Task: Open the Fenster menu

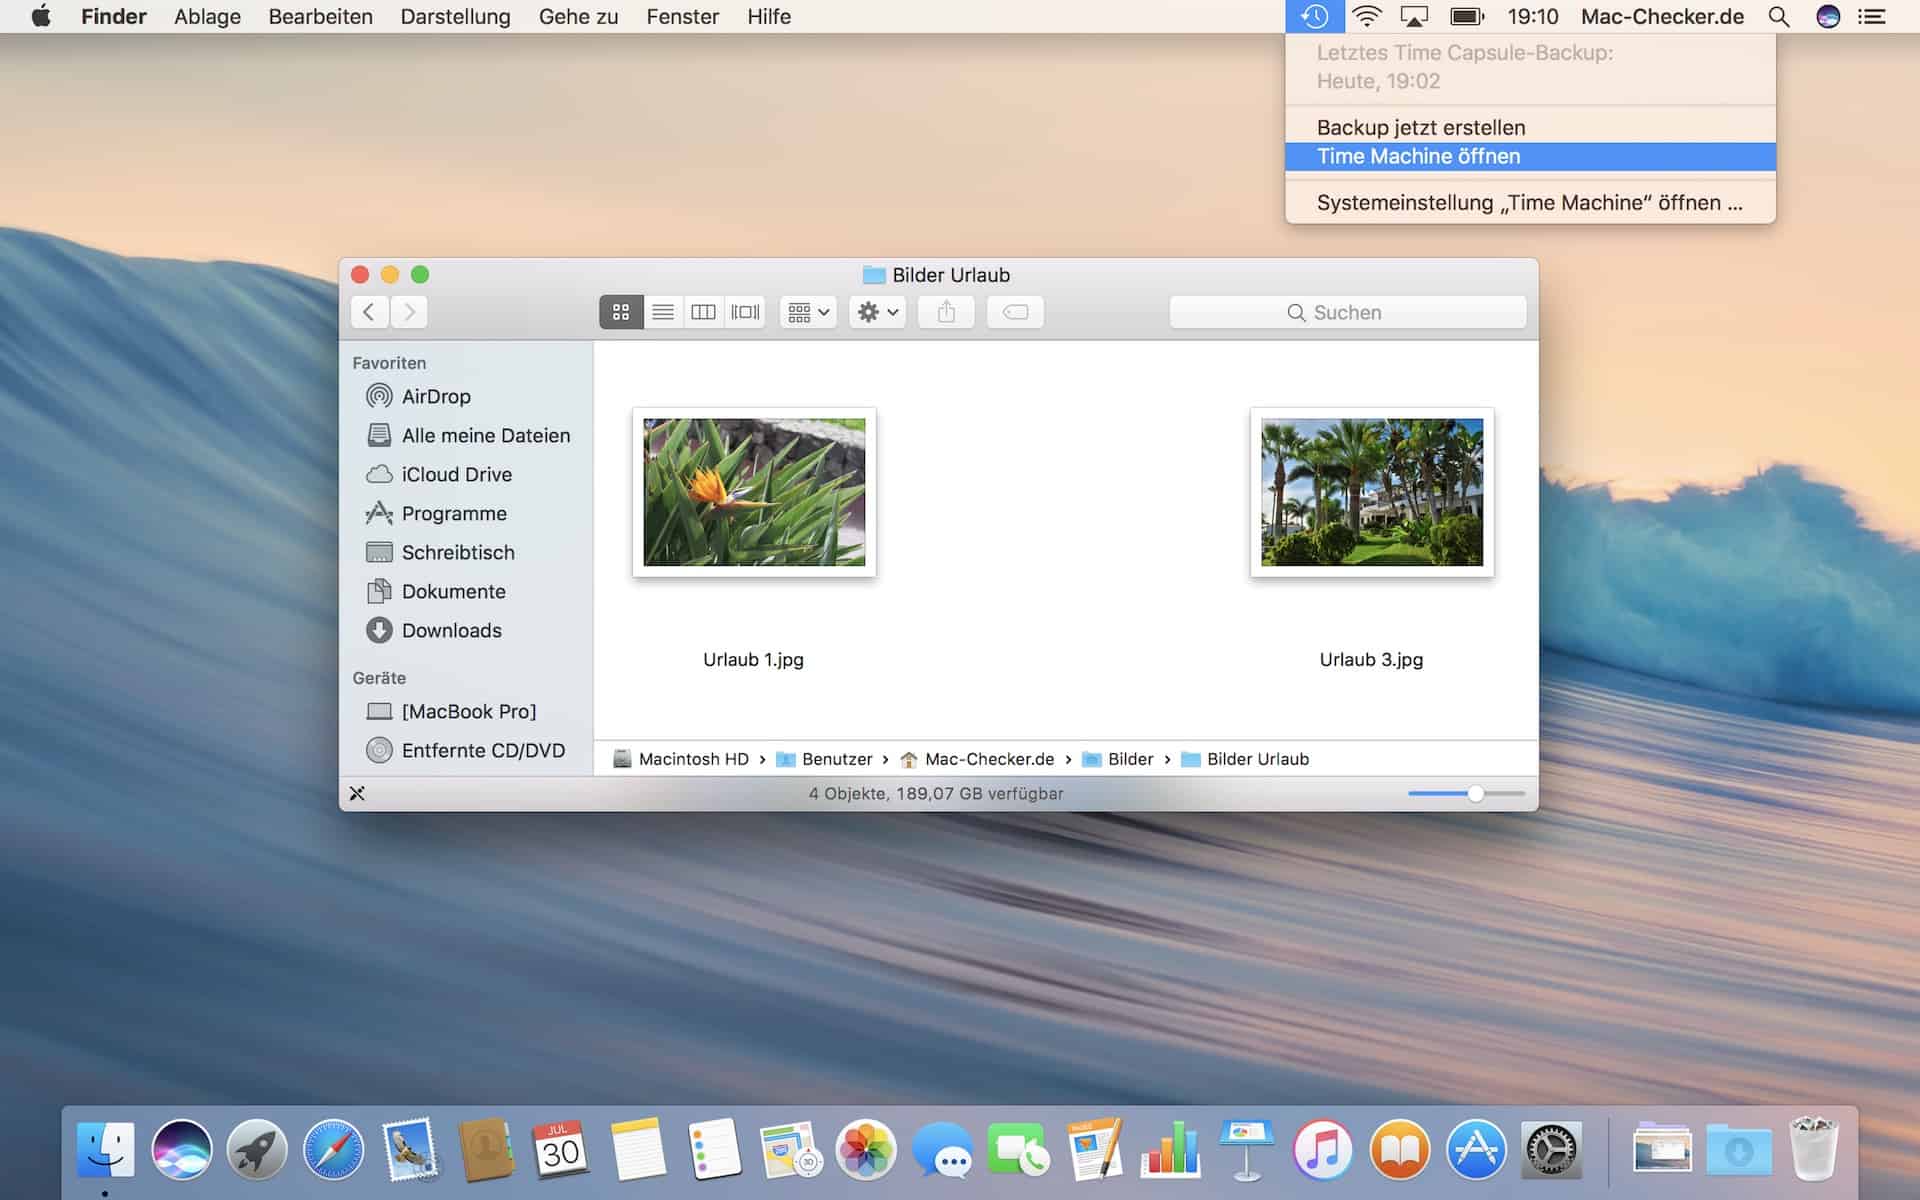Action: click(682, 16)
